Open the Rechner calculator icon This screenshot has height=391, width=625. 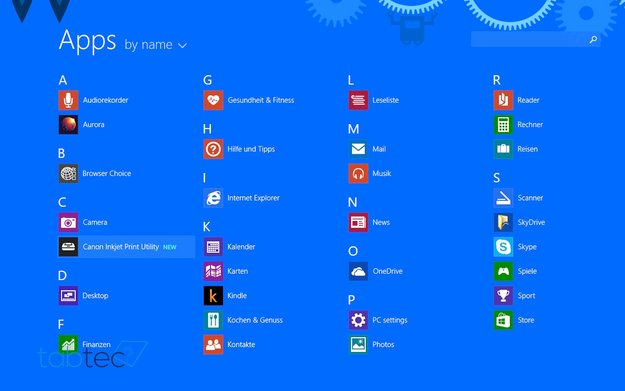click(503, 124)
